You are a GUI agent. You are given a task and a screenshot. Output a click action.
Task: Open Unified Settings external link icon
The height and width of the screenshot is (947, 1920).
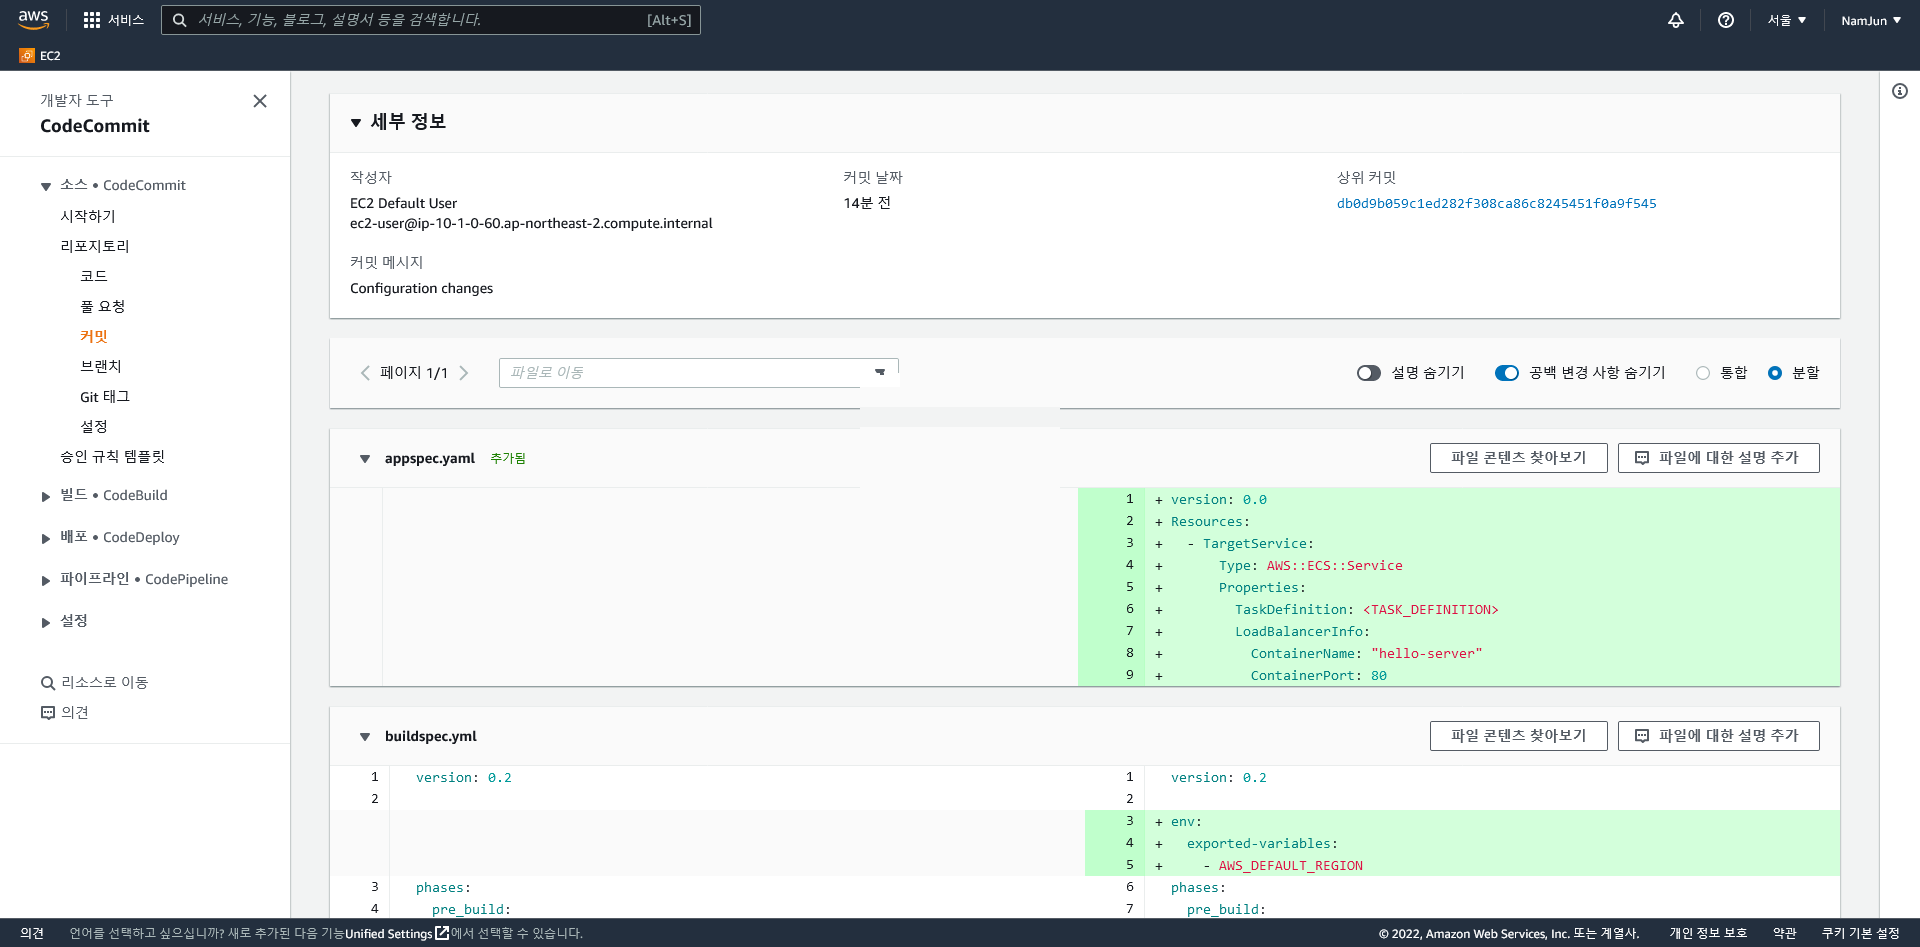pyautogui.click(x=442, y=933)
